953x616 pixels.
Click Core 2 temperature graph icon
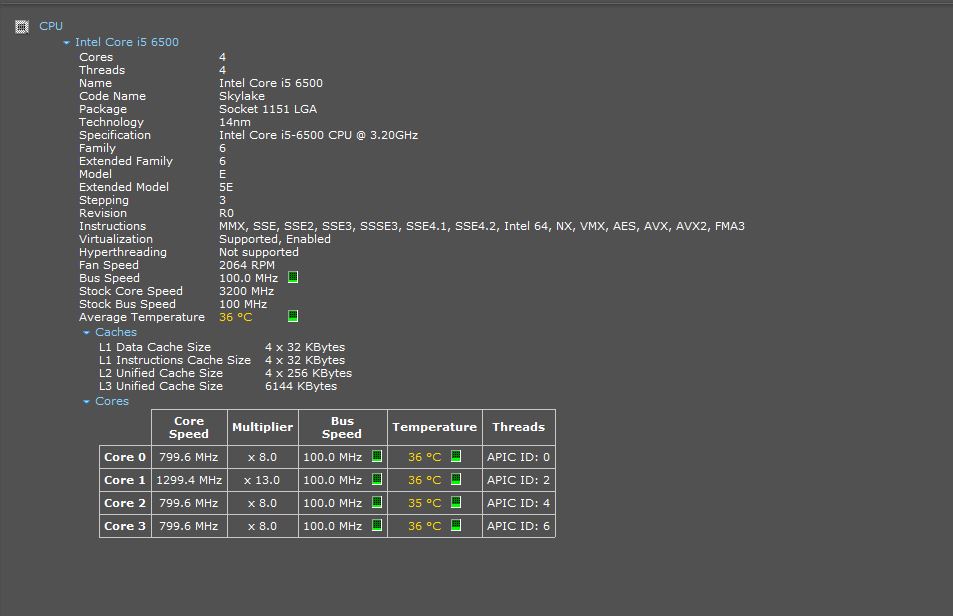tap(456, 502)
